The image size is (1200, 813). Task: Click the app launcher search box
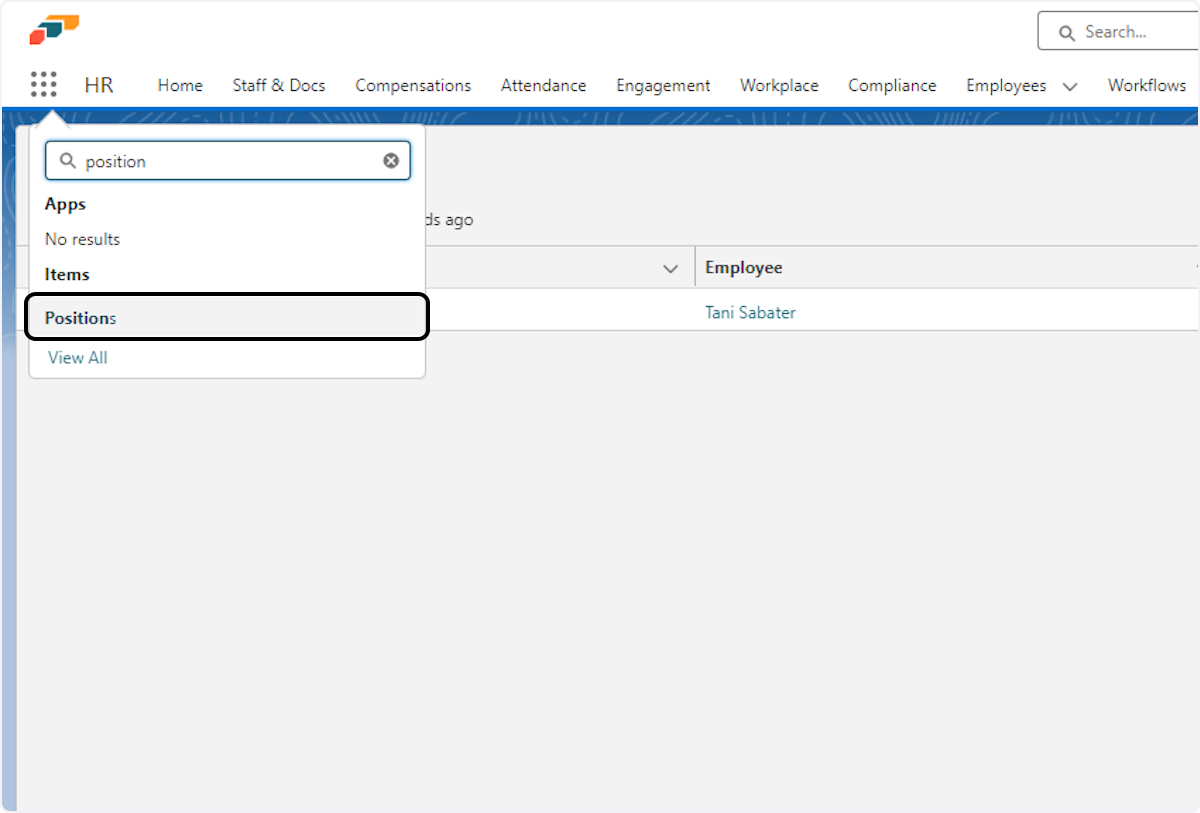click(228, 161)
